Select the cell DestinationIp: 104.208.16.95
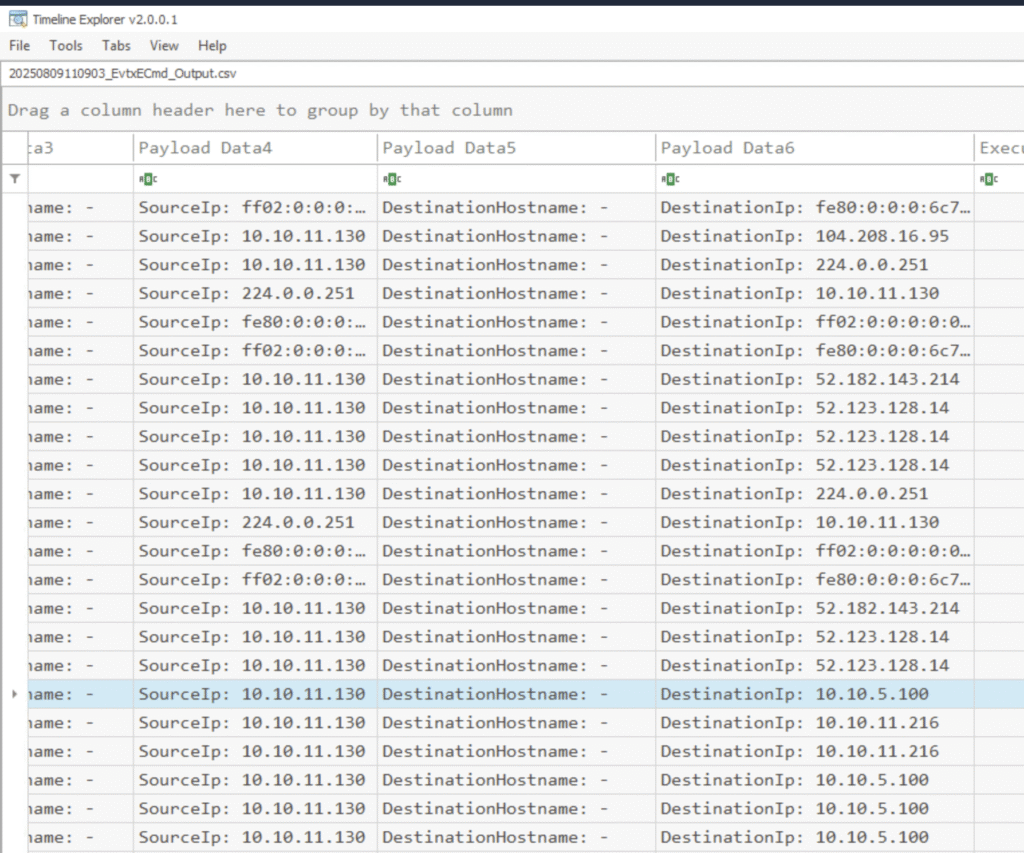 [x=804, y=237]
